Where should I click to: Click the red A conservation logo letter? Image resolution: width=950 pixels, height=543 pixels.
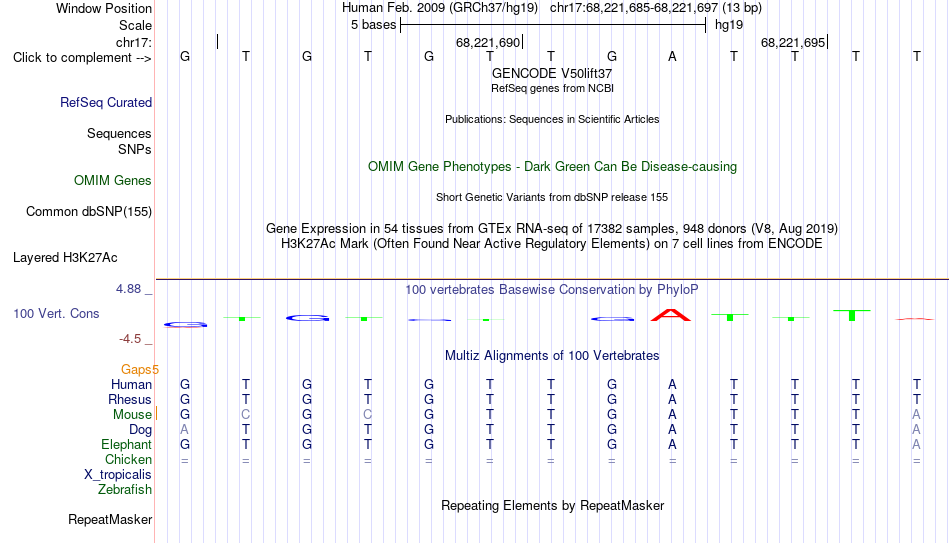pos(671,315)
